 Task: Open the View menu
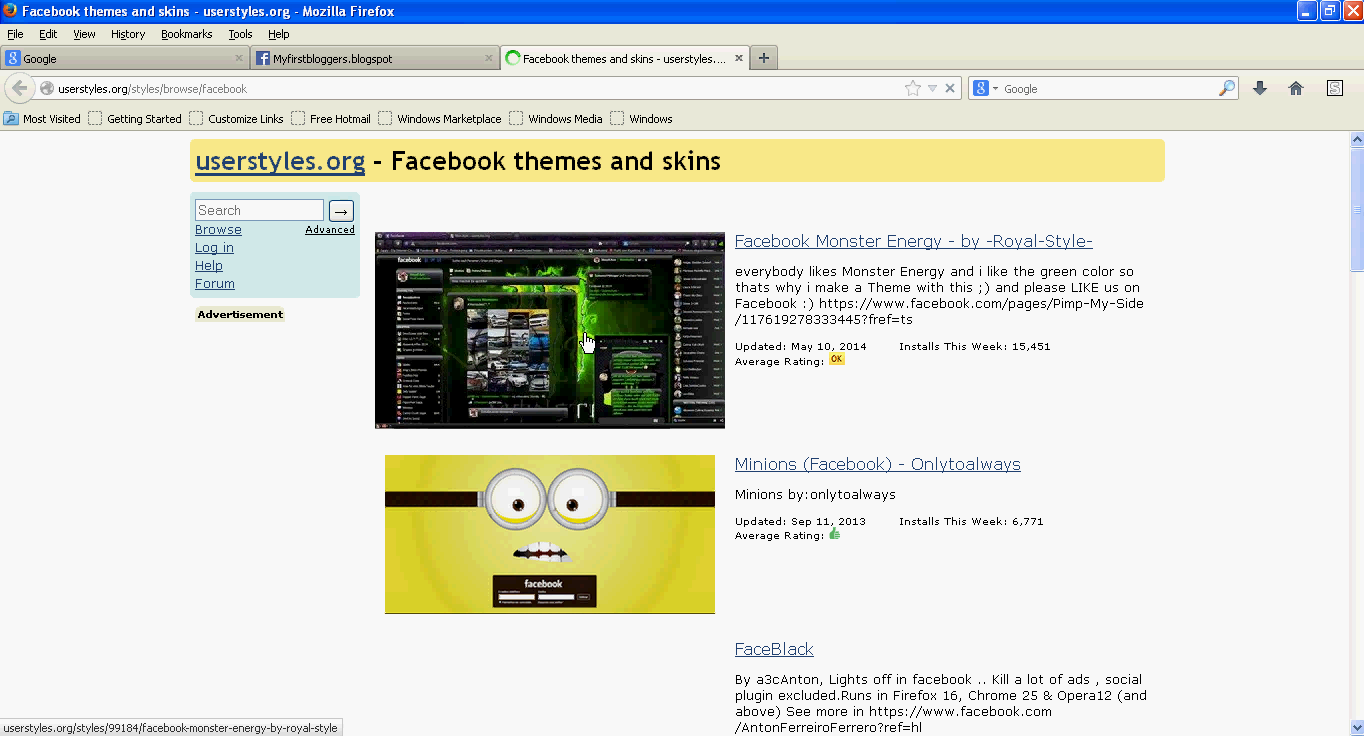point(84,34)
